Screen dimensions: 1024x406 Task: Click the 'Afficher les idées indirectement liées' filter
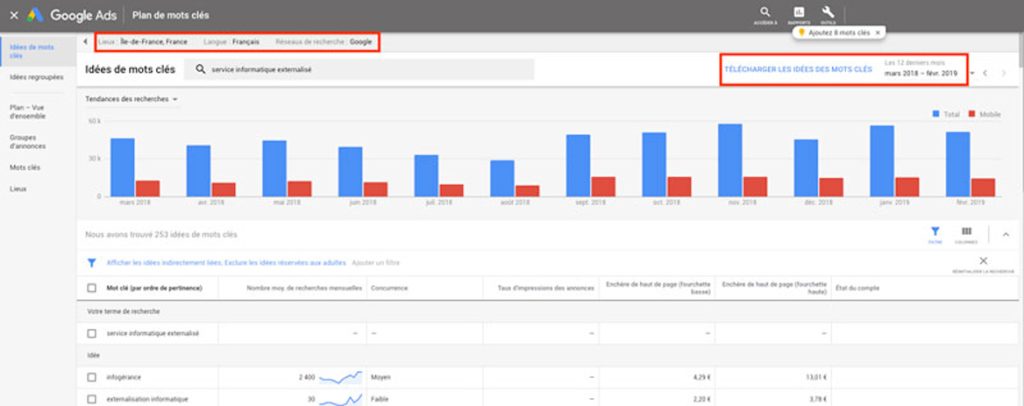coord(165,263)
